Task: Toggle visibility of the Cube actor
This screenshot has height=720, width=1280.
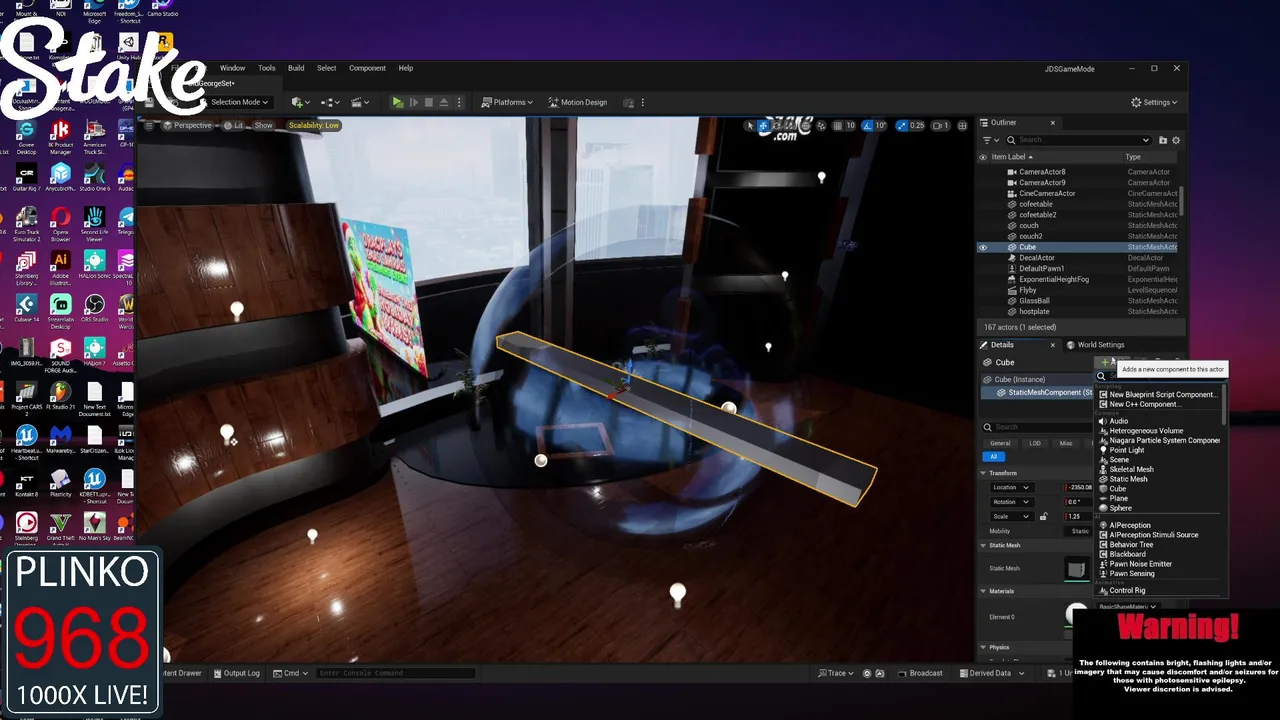Action: tap(983, 247)
